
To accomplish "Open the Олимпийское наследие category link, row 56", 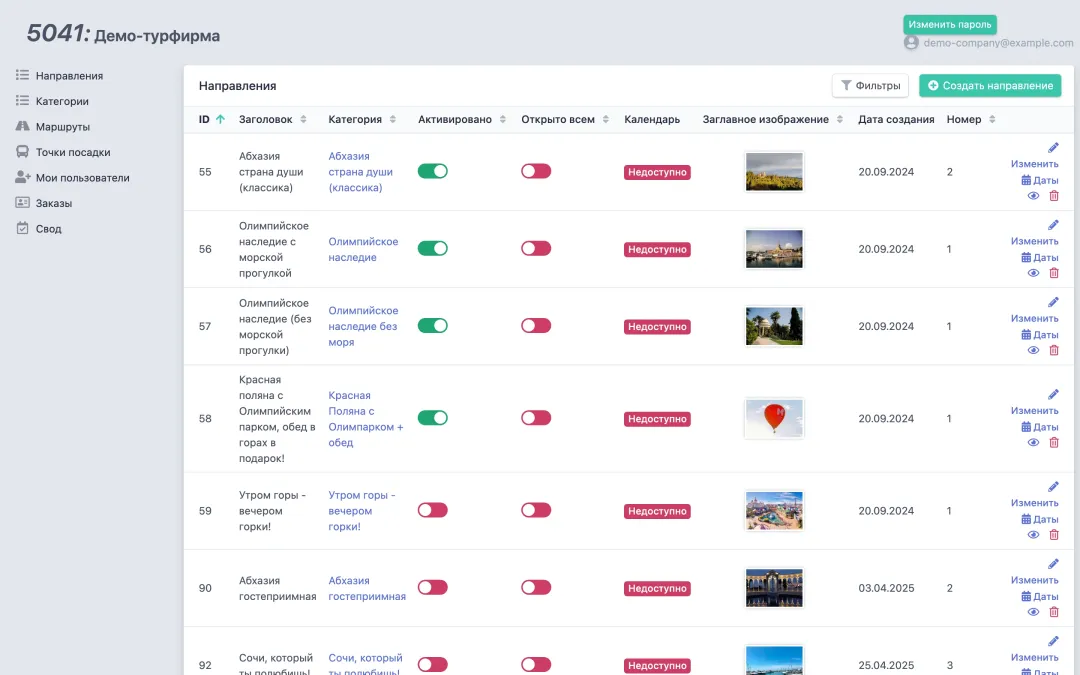I will point(363,249).
